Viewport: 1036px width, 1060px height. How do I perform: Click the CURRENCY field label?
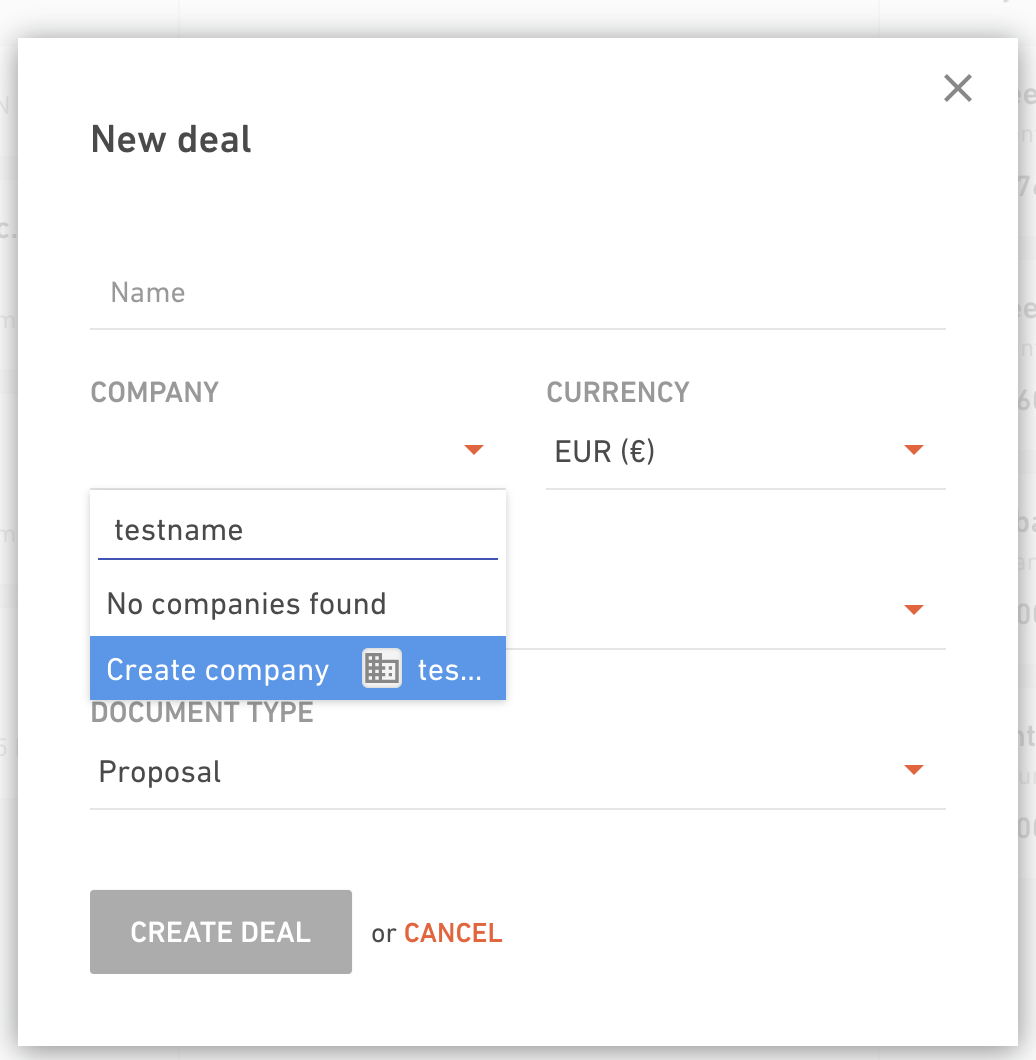(x=618, y=392)
